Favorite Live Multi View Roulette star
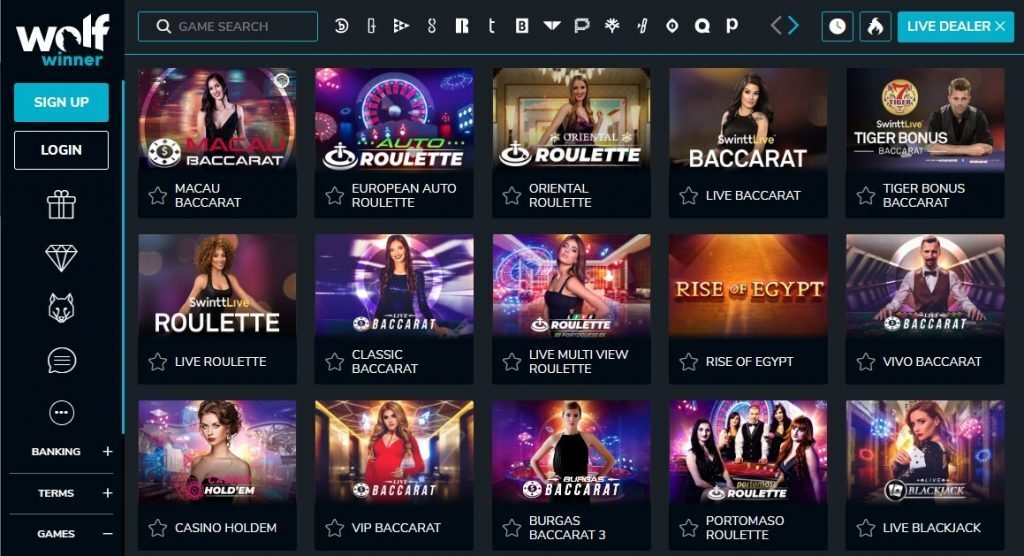This screenshot has height=556, width=1024. point(512,361)
